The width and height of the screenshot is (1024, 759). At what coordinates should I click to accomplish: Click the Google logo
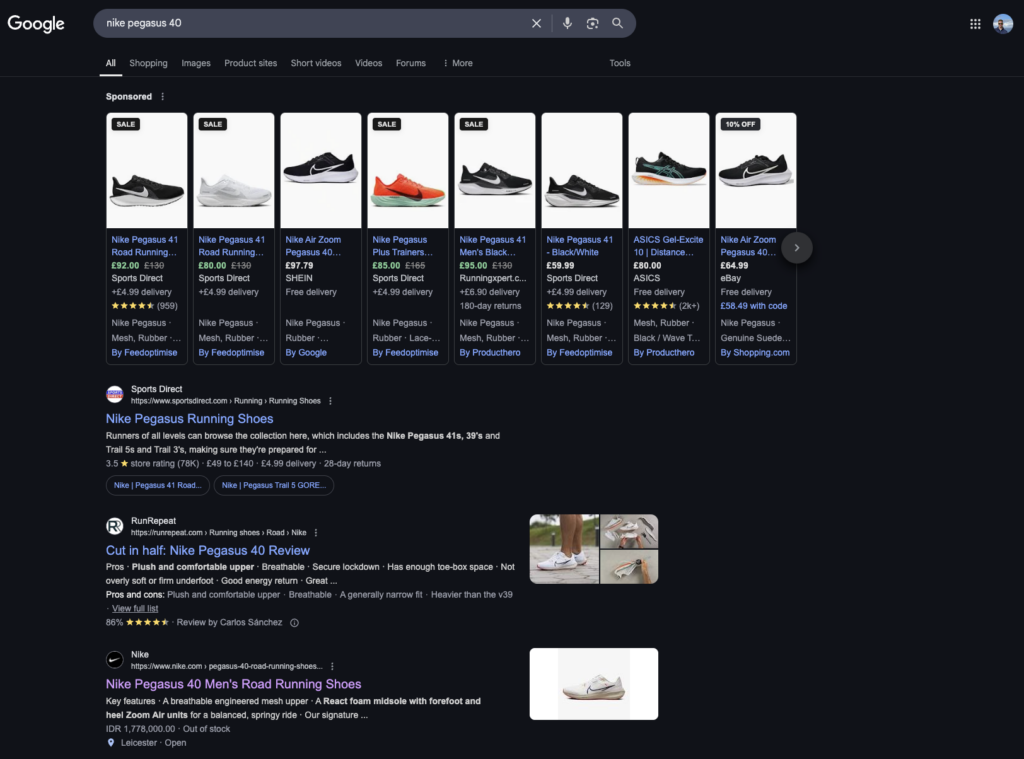point(36,24)
